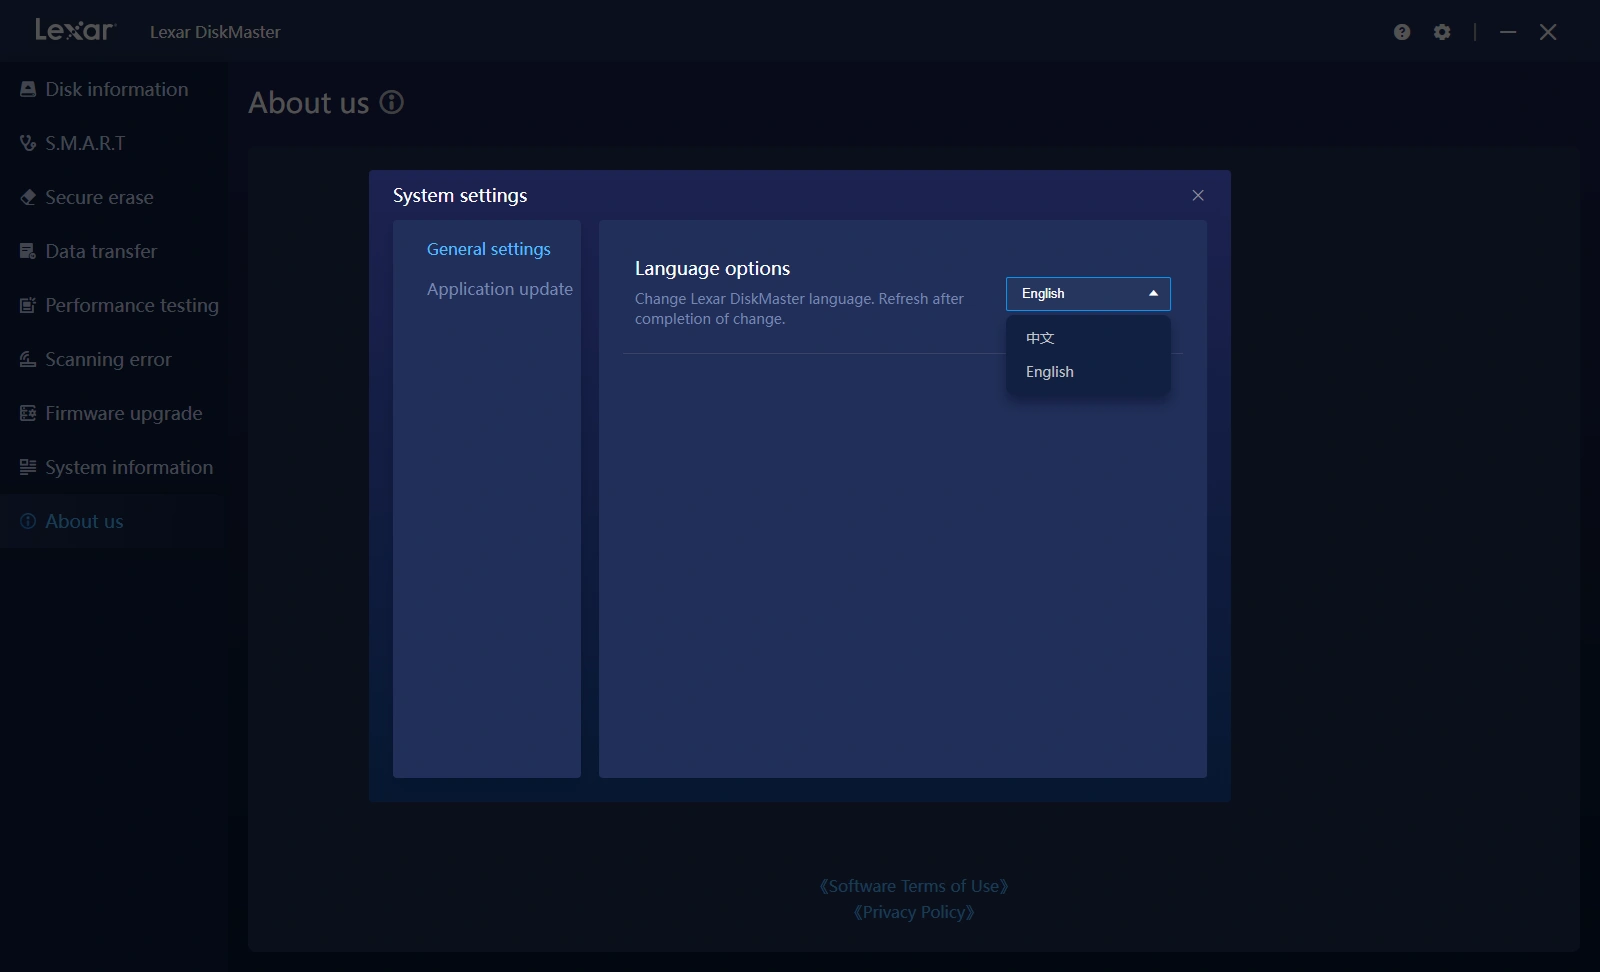This screenshot has width=1600, height=972.
Task: Go to Secure erase section
Action: pyautogui.click(x=99, y=197)
